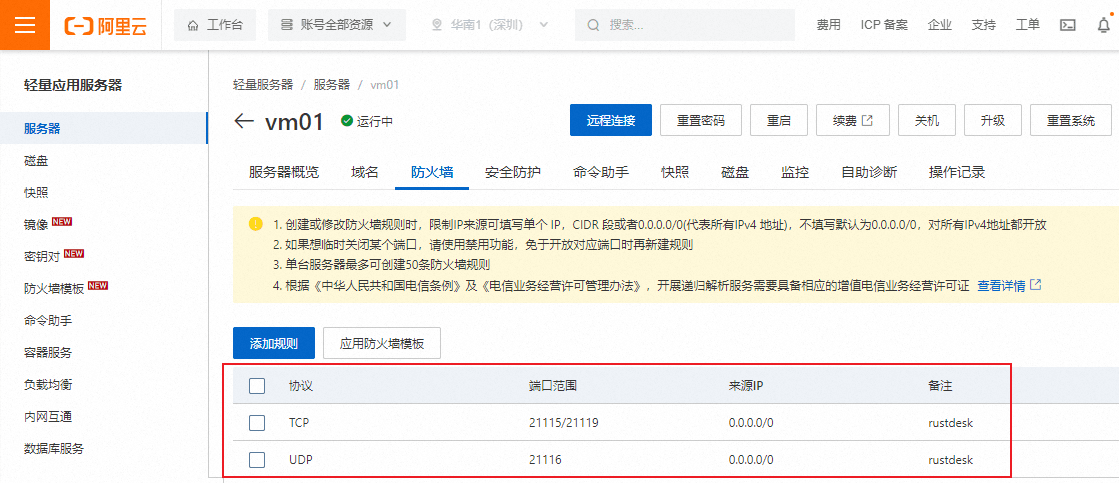
Task: Click the house icon in 工作台 button
Action: (x=193, y=25)
